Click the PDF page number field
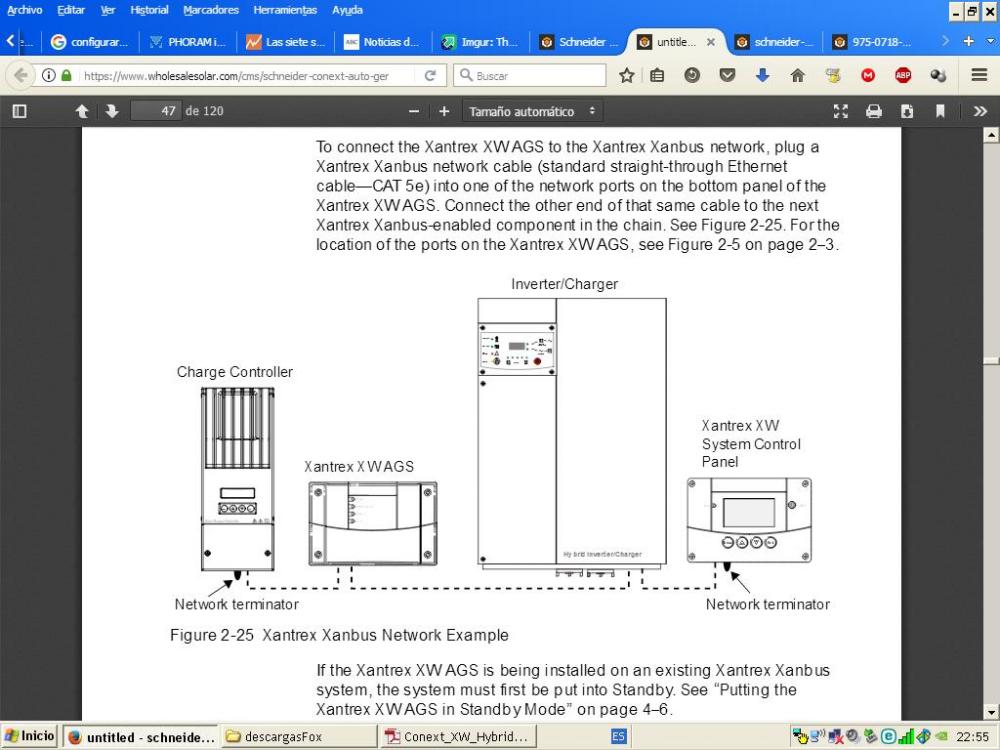Viewport: 1000px width, 750px height. (156, 111)
